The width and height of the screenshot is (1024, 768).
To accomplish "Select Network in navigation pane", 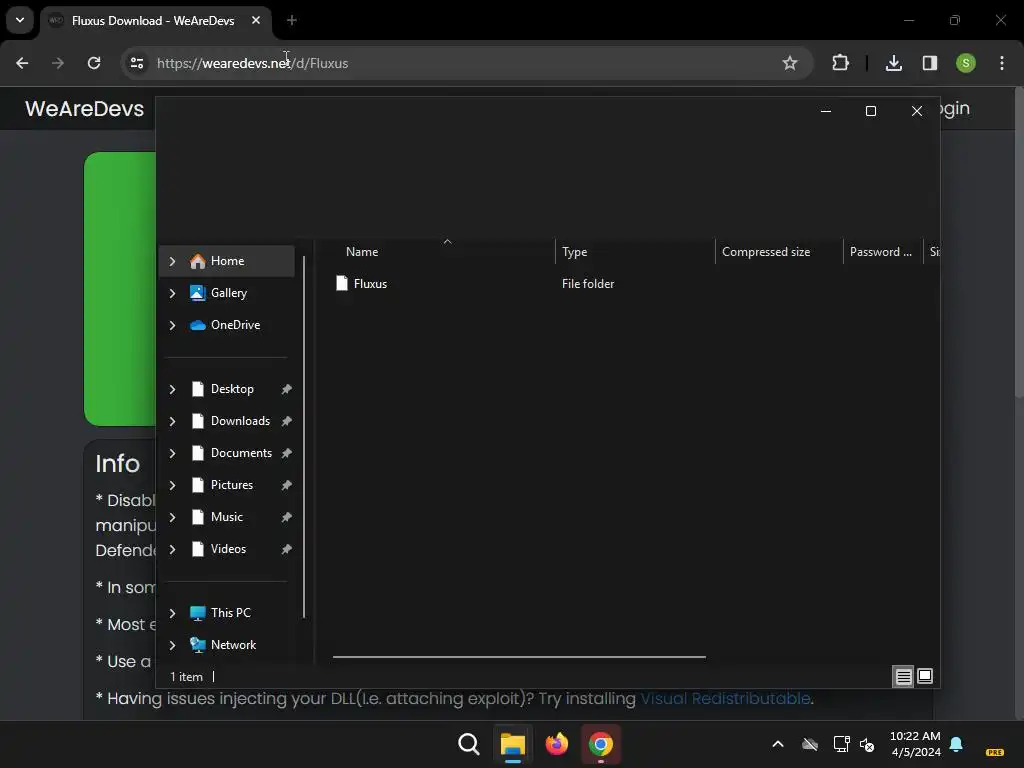I will [x=227, y=645].
